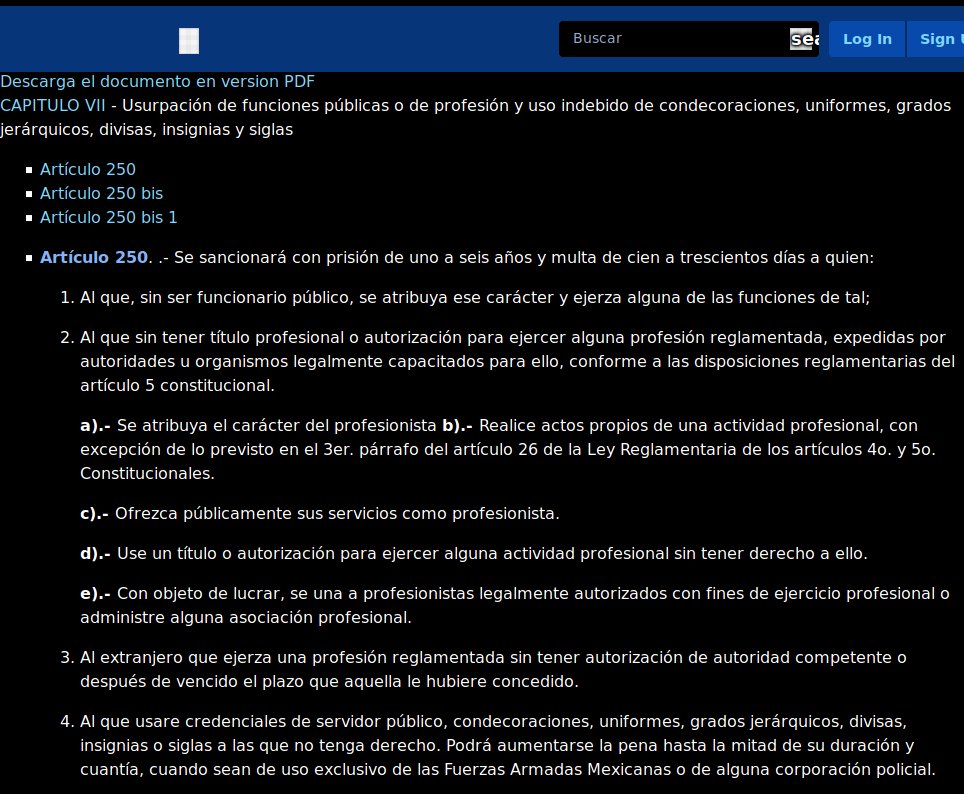Click item 3 'Al extranjero que ejerza una profesión'
Viewport: 964px width, 794px height.
pos(493,669)
